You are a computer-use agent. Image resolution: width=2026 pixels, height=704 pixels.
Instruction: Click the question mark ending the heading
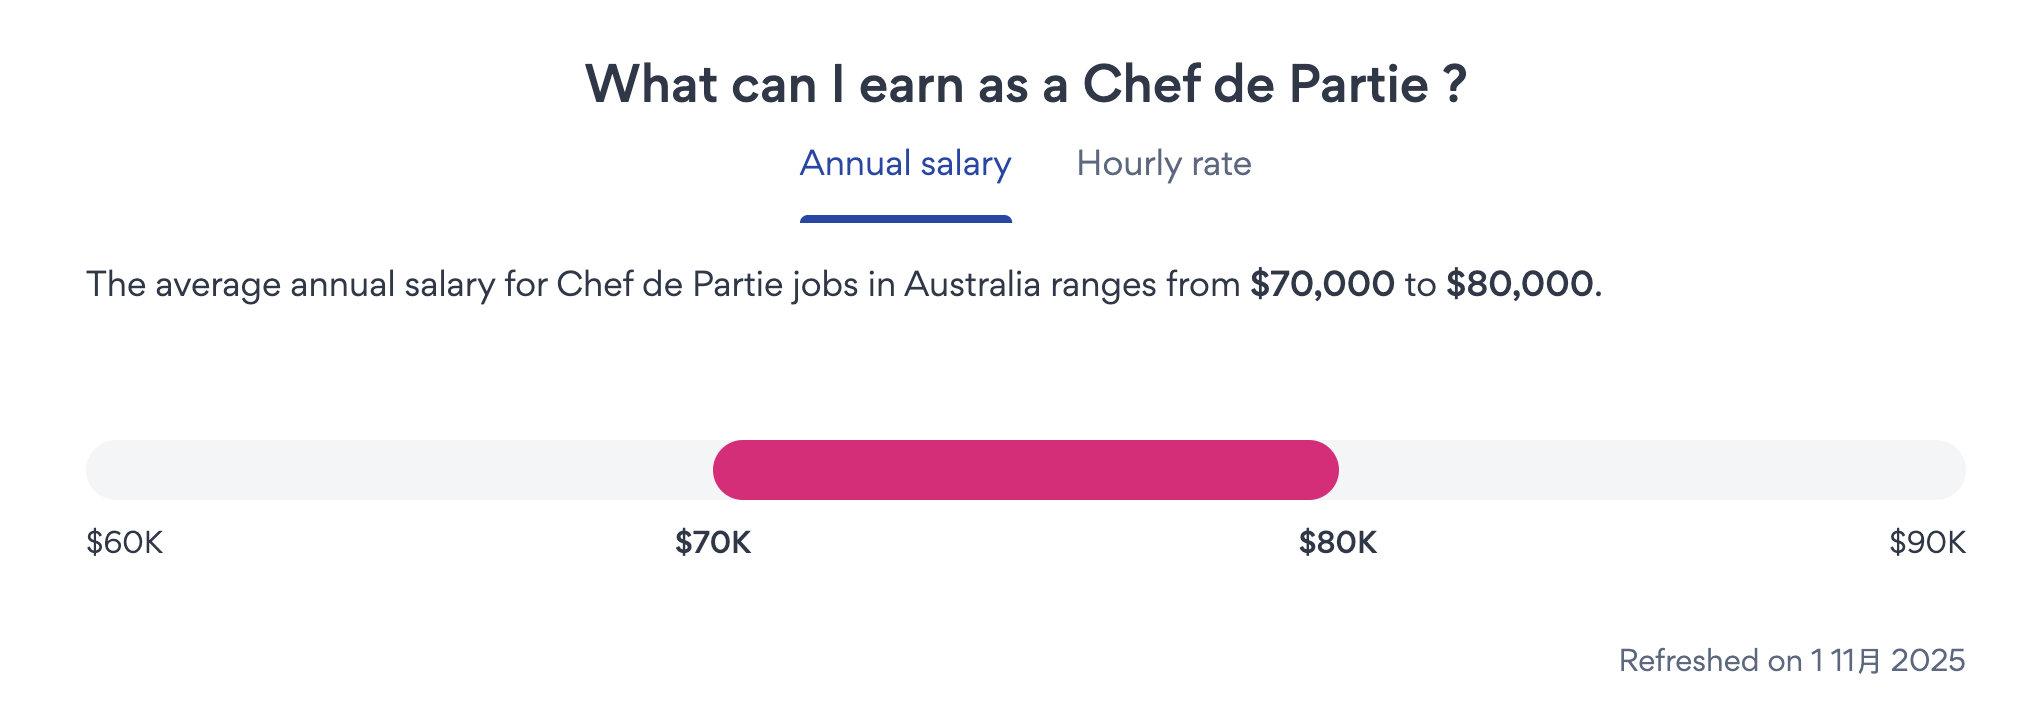click(x=1455, y=84)
